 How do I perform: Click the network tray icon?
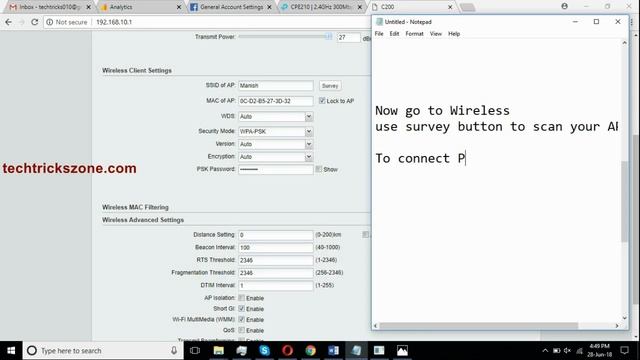pos(579,351)
